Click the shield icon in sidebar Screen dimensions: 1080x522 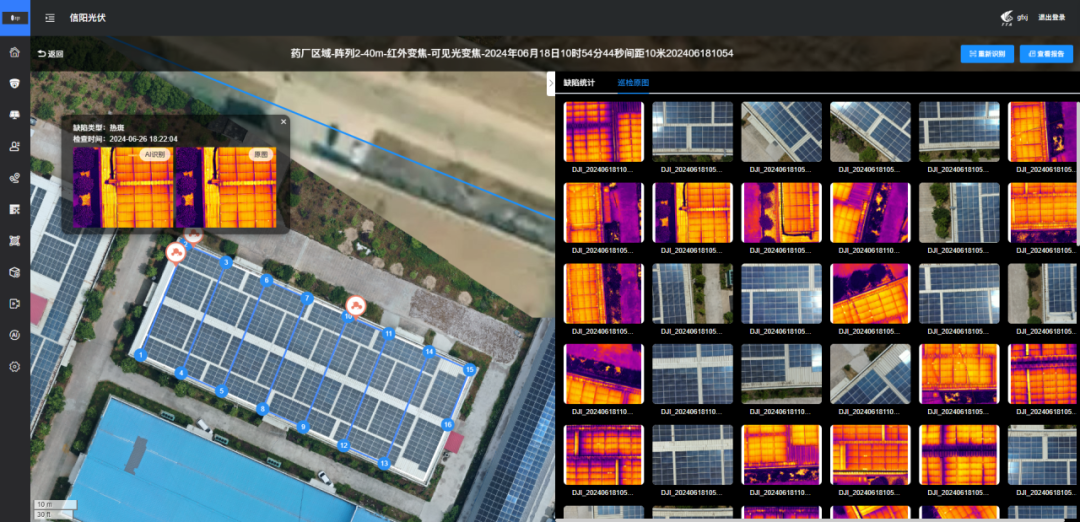(14, 83)
